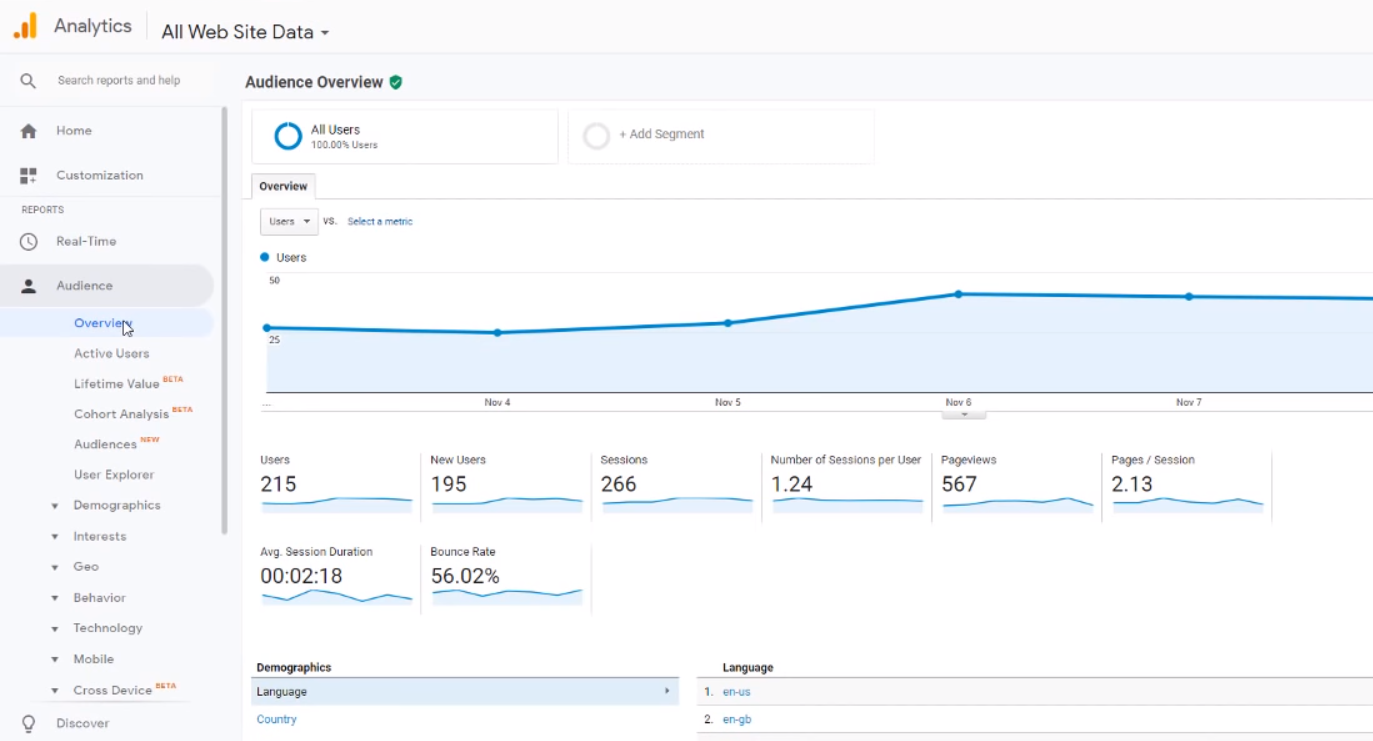
Task: Click the Customization dashboard icon
Action: pos(28,176)
